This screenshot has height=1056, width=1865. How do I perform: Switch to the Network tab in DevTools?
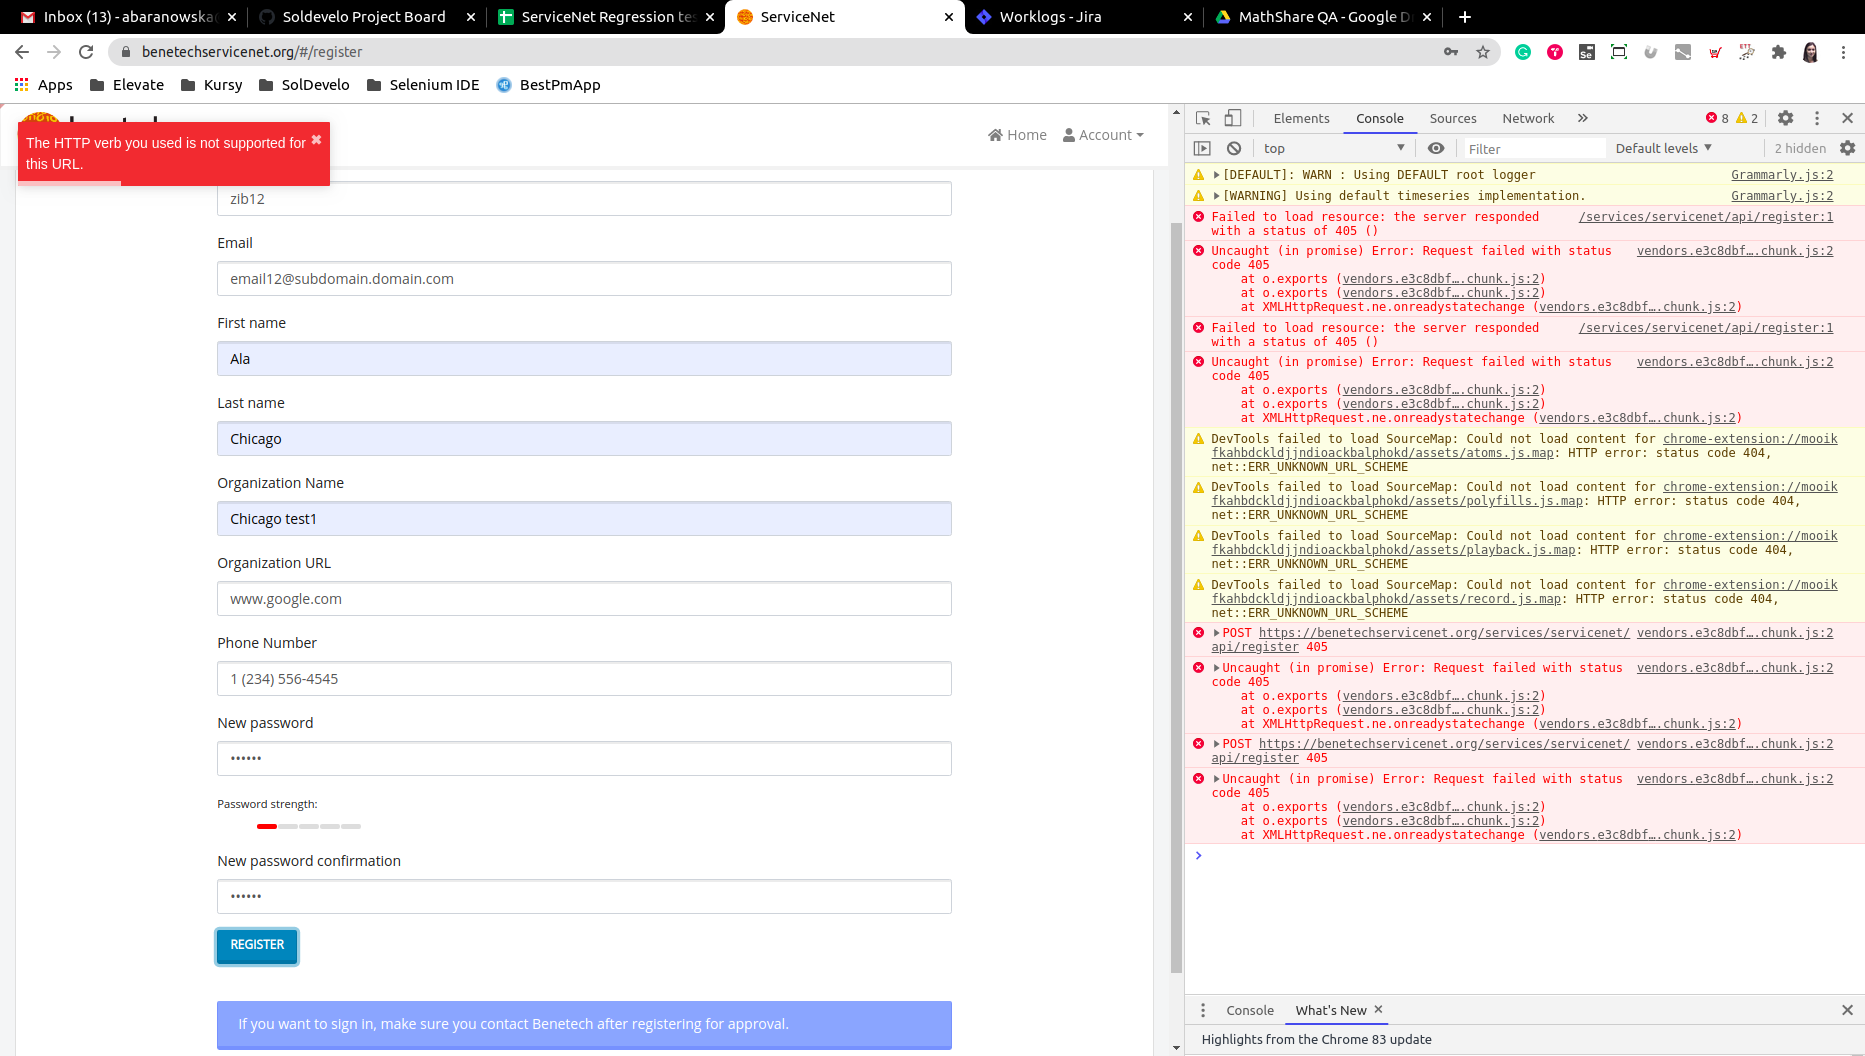coord(1528,118)
